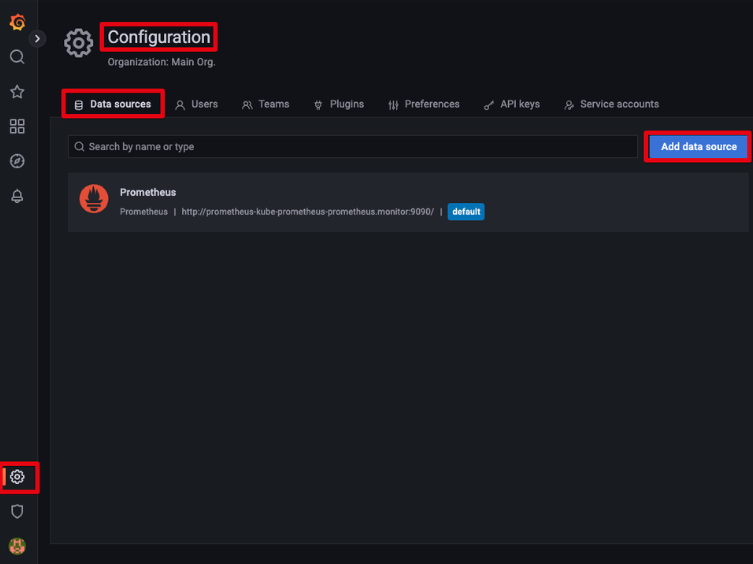
Task: Click the Organization: Main Org. subtitle
Action: [x=161, y=62]
